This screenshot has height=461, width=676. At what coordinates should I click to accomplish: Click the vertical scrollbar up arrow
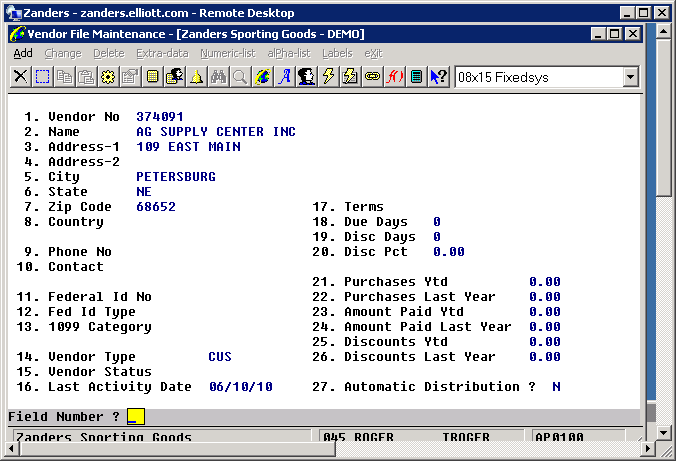click(x=663, y=31)
